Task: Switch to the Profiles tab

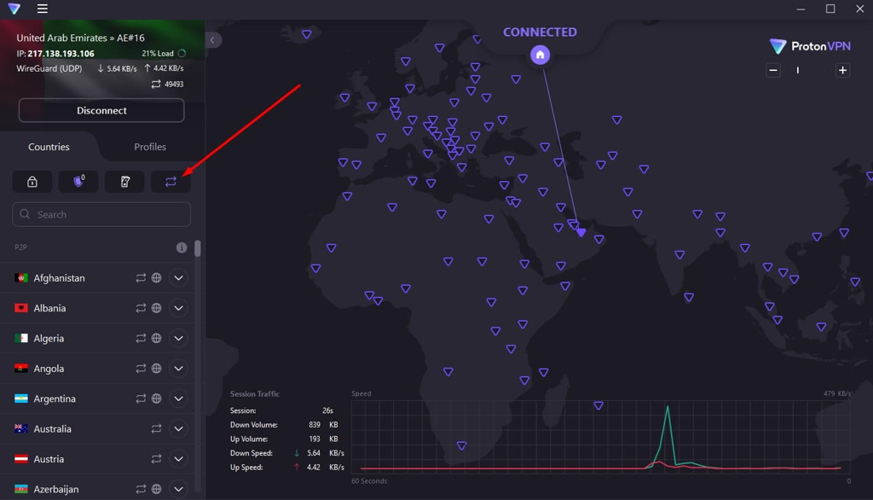Action: coord(150,147)
